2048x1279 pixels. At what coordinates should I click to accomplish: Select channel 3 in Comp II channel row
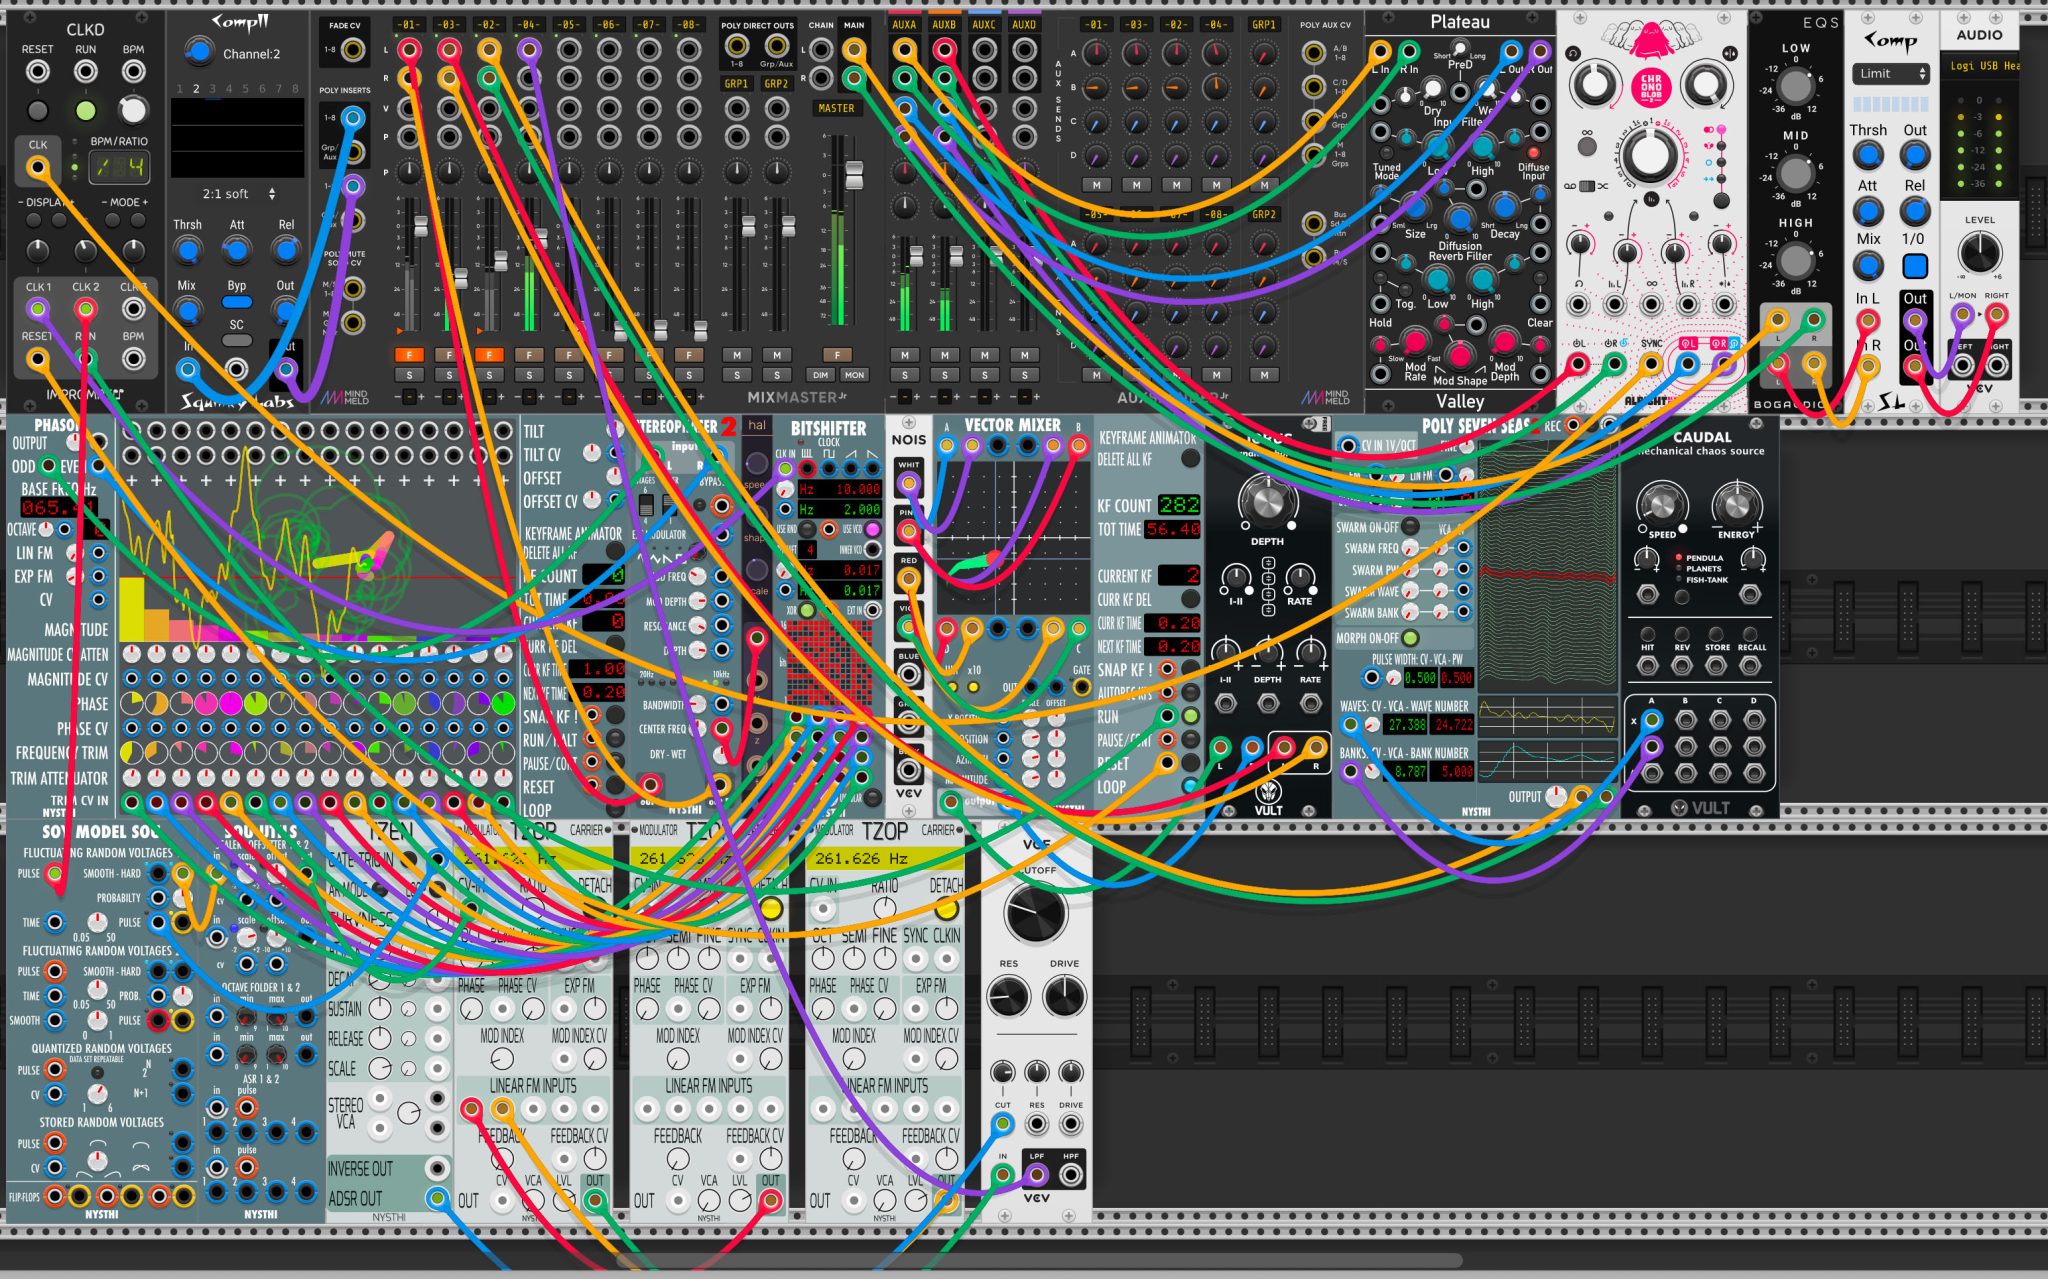pyautogui.click(x=212, y=89)
